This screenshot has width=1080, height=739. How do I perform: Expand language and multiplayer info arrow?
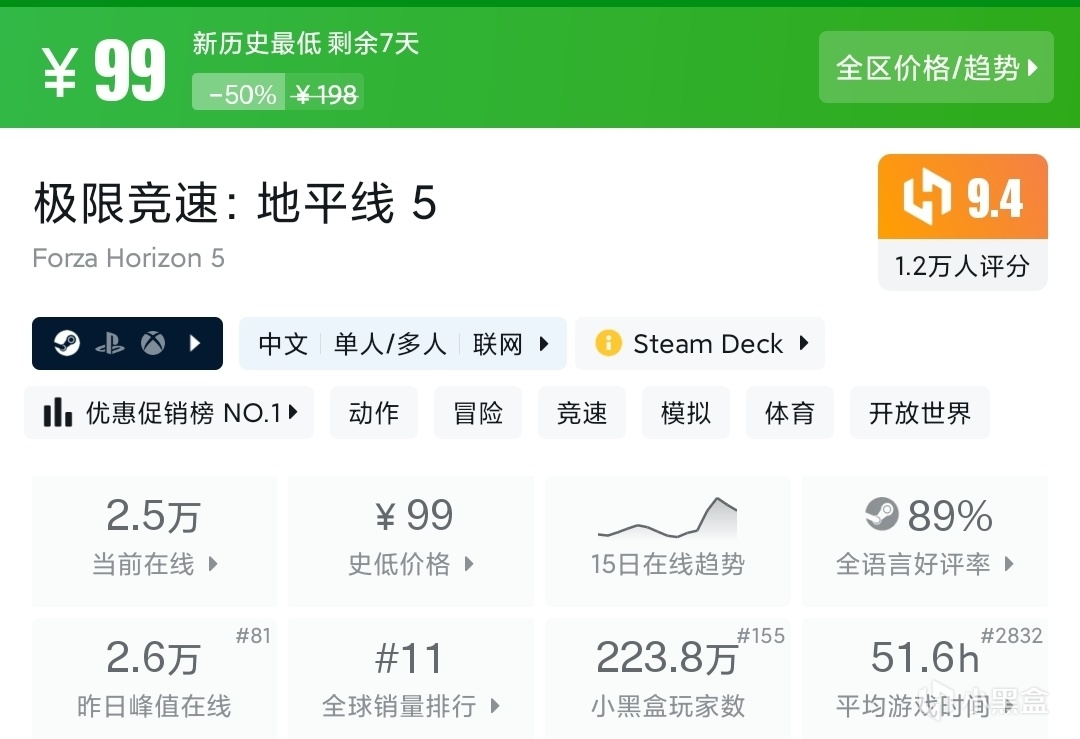[545, 344]
